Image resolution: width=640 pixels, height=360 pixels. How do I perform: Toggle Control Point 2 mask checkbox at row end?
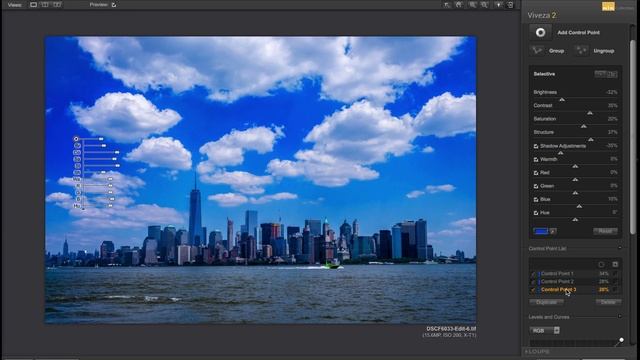pos(615,282)
